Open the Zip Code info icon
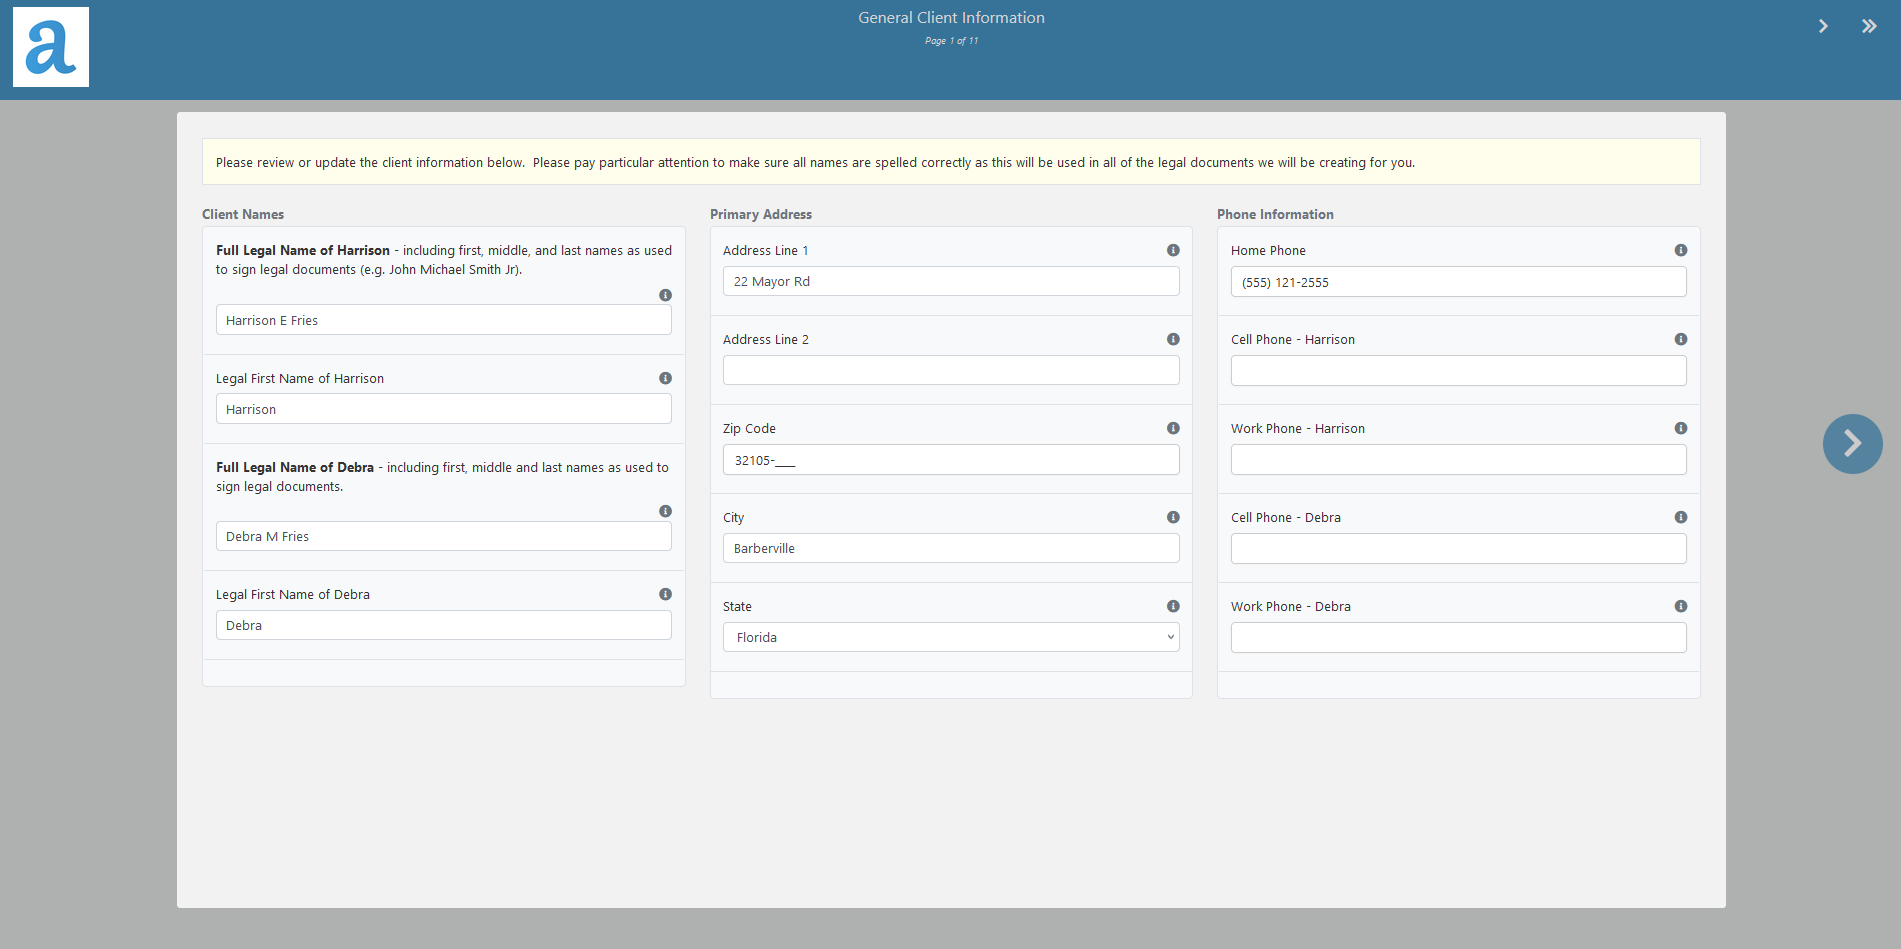The height and width of the screenshot is (949, 1901). [x=1173, y=428]
